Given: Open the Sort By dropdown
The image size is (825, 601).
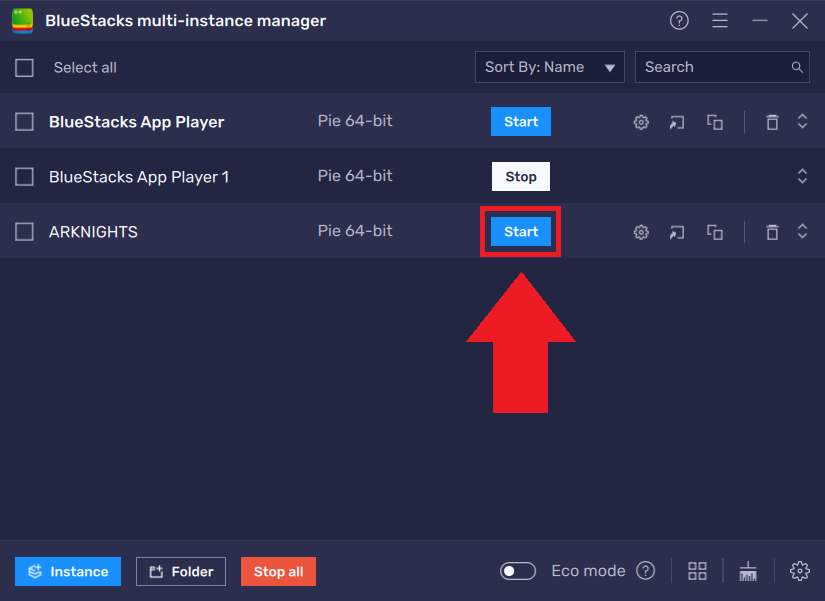Looking at the screenshot, I should pos(549,67).
